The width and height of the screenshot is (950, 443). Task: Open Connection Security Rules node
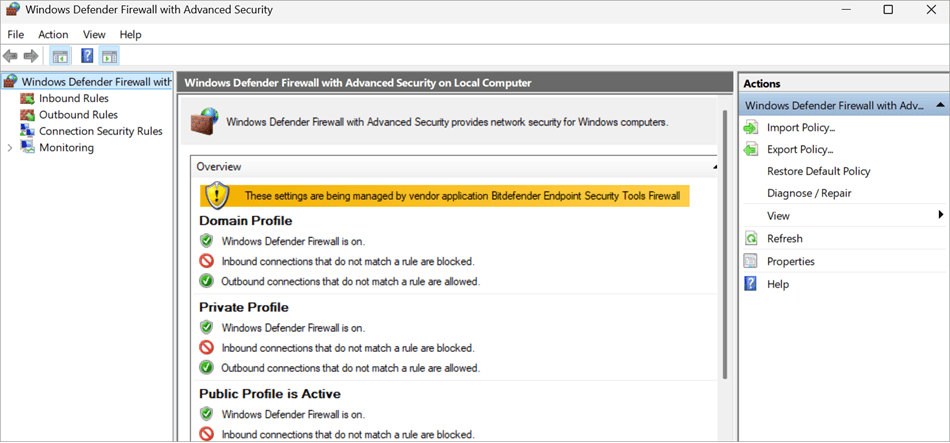point(100,131)
